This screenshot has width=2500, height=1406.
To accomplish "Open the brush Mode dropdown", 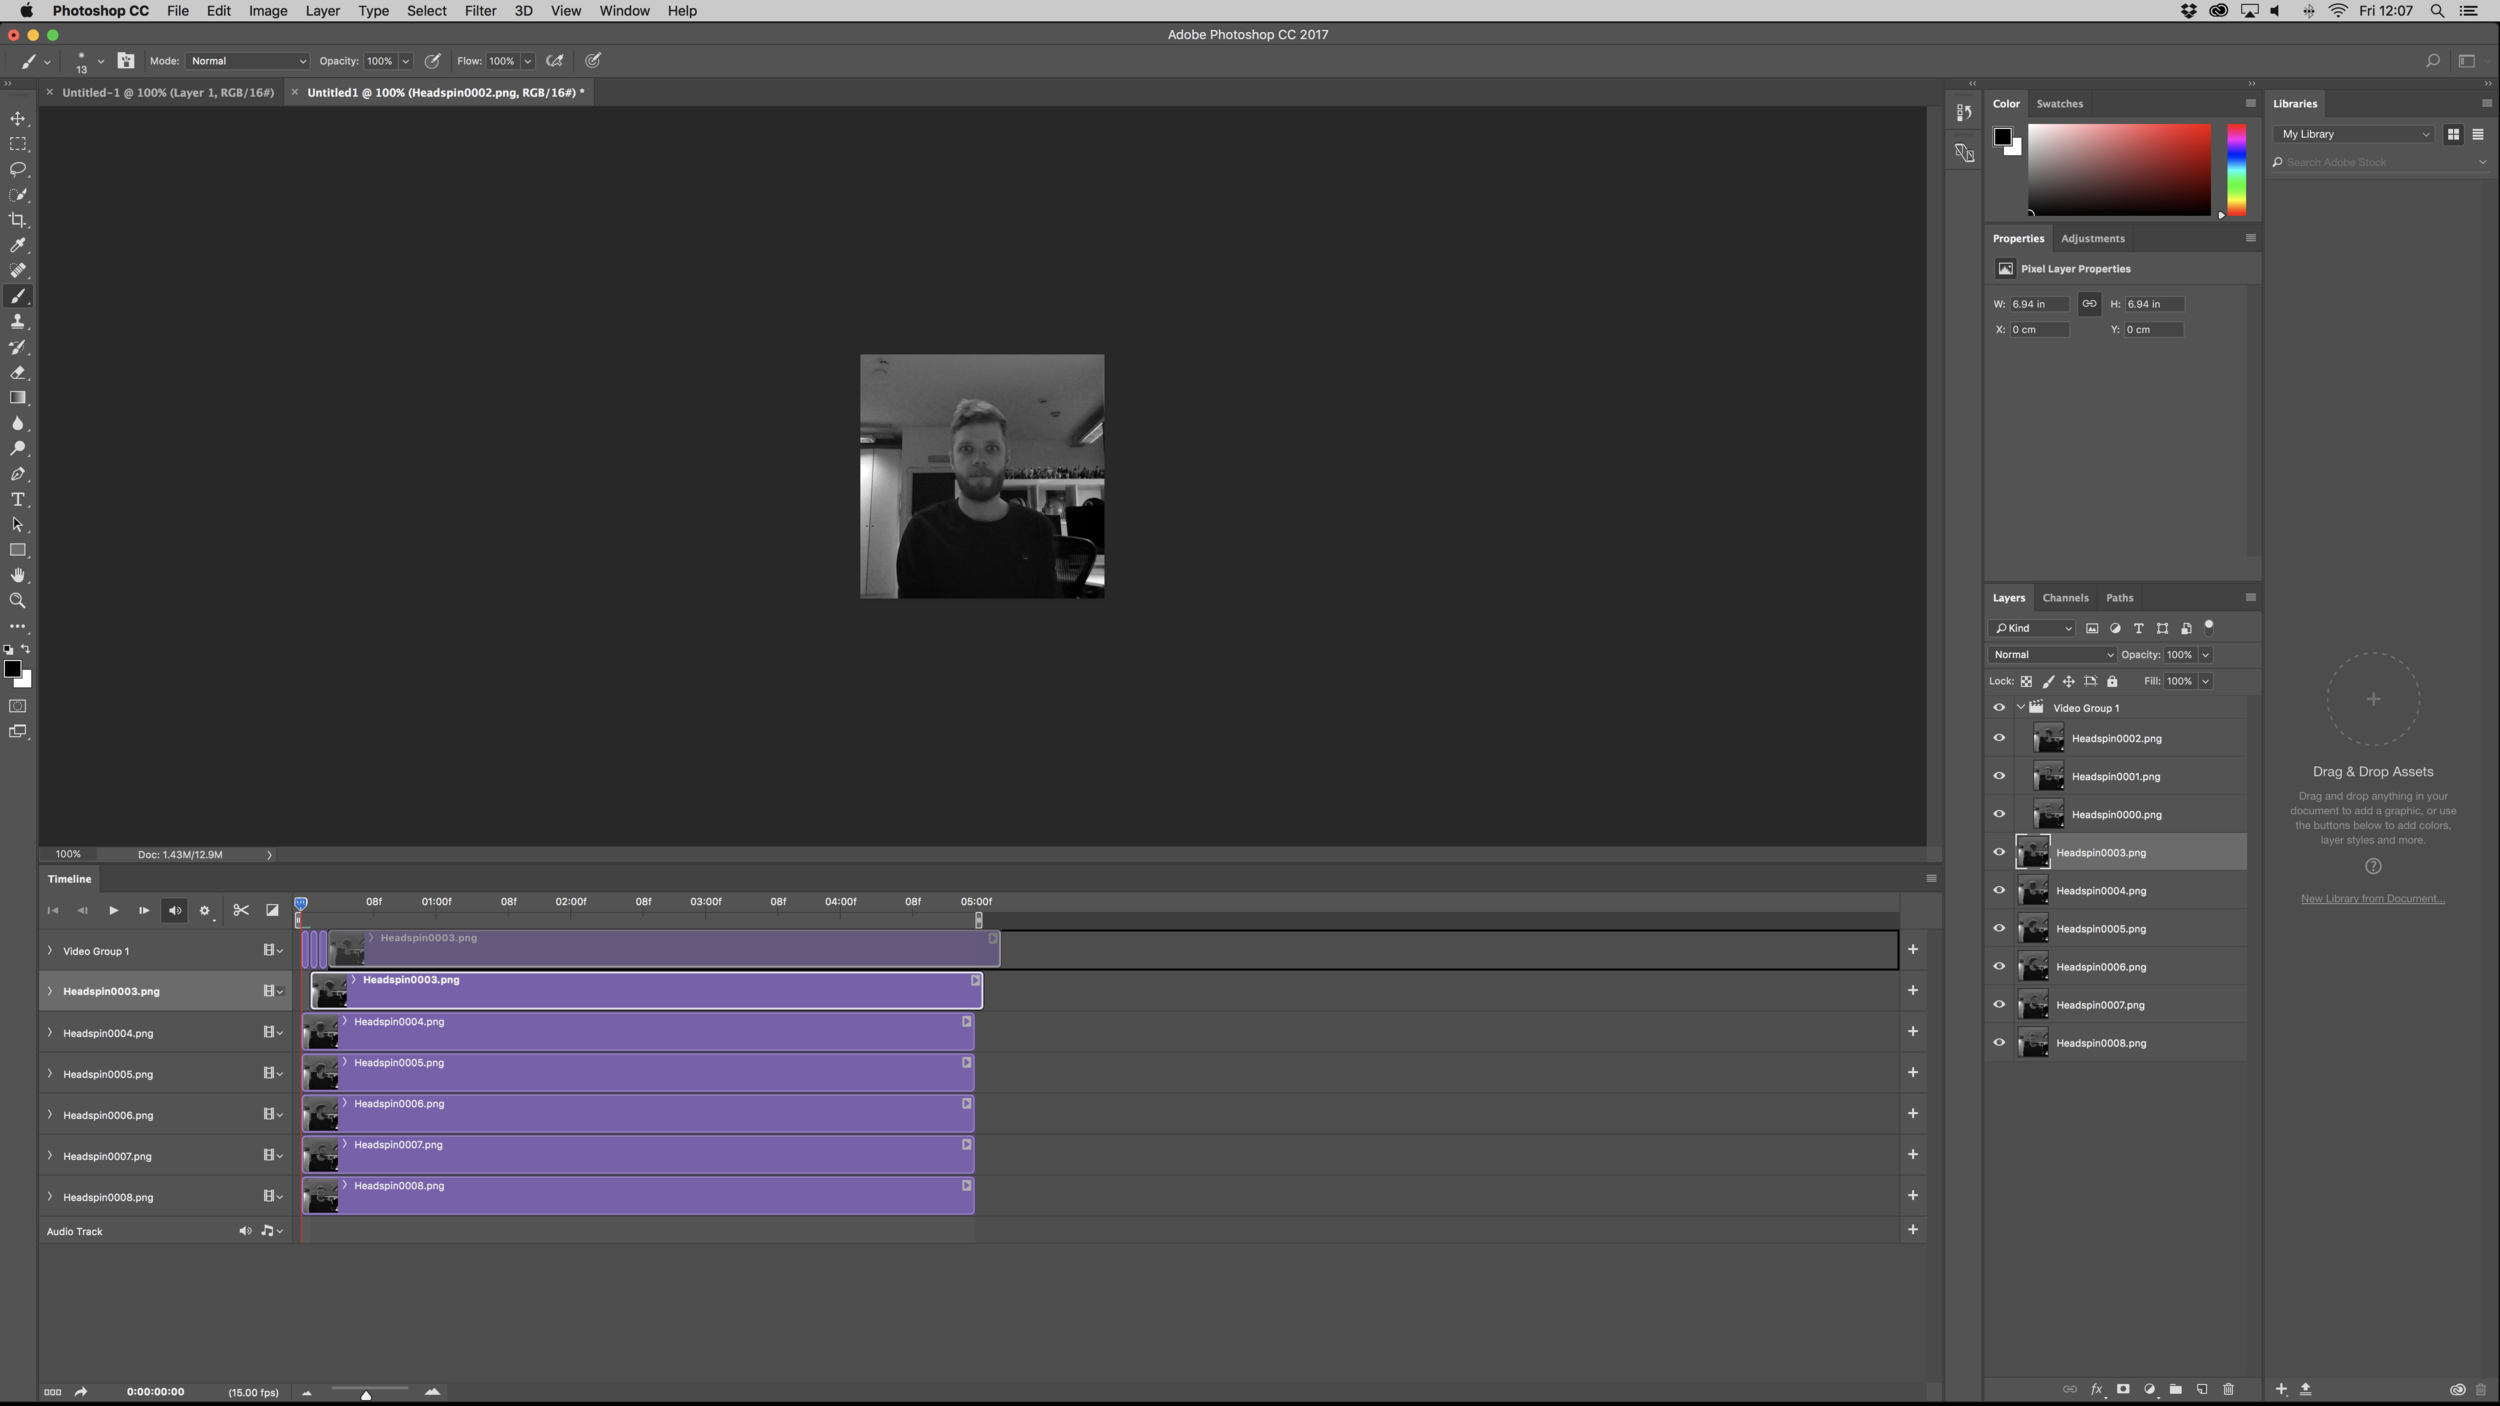I will [247, 61].
